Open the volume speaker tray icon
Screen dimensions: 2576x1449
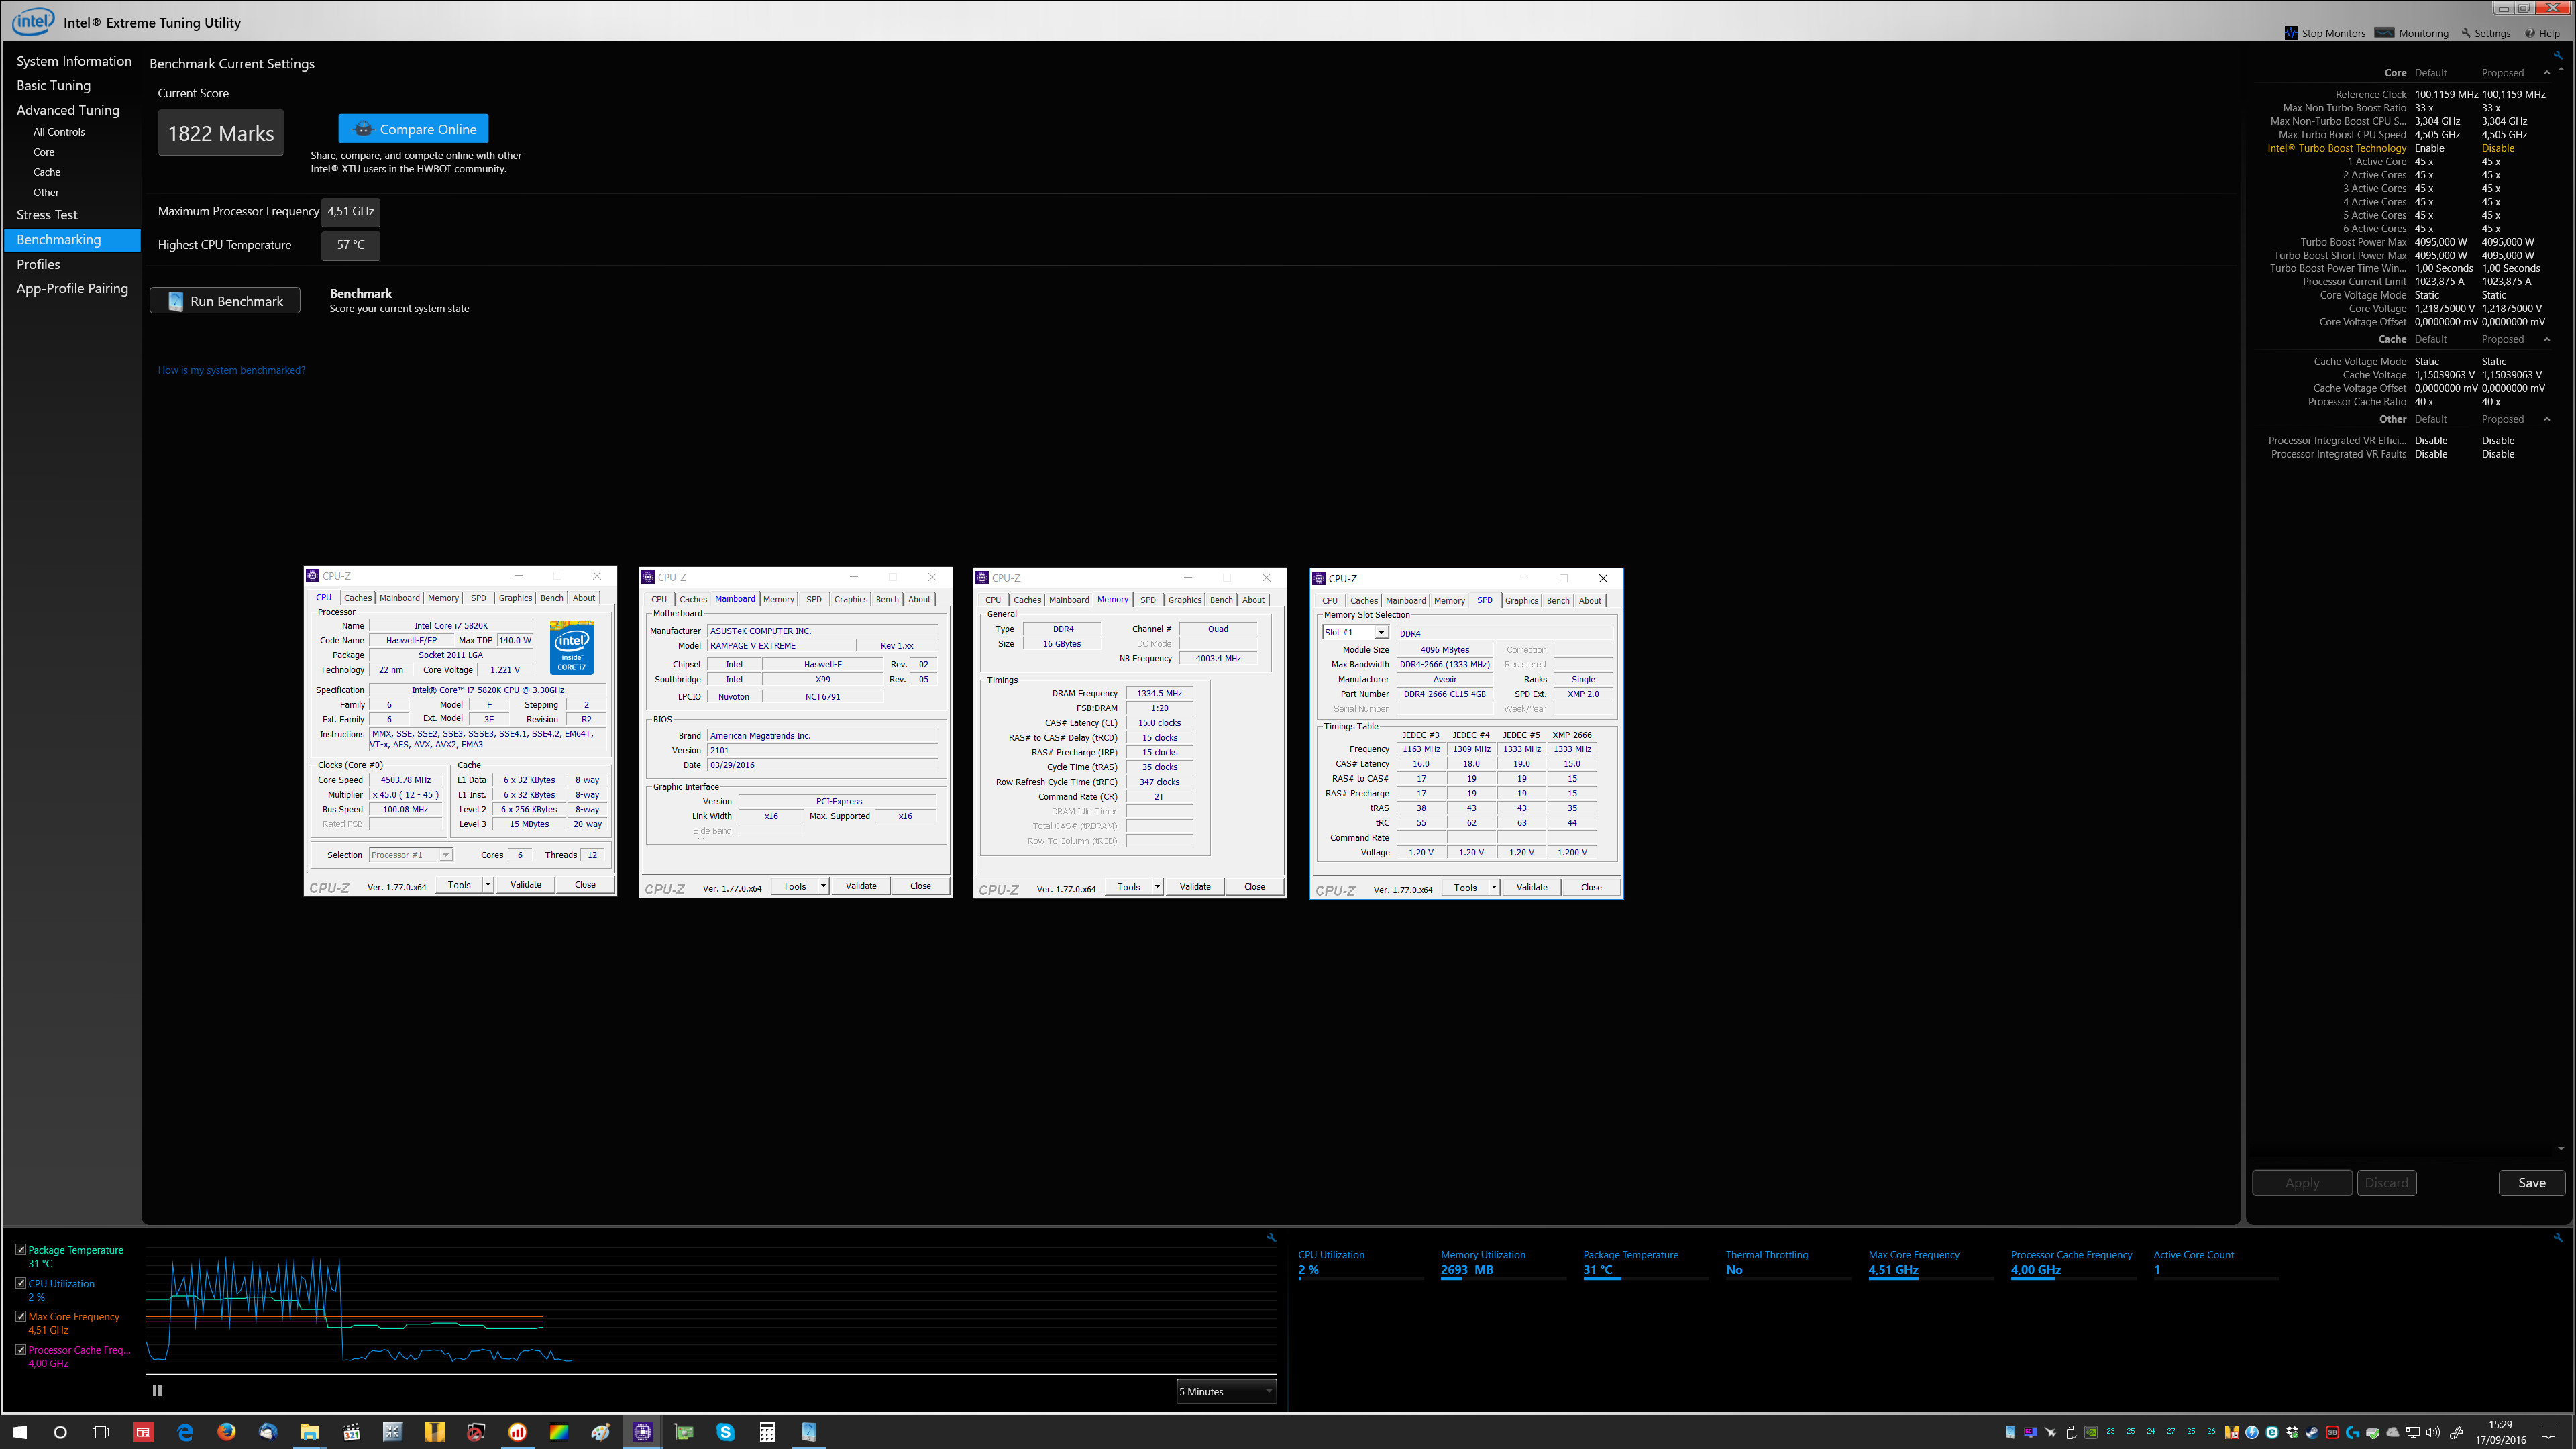coord(2433,1432)
